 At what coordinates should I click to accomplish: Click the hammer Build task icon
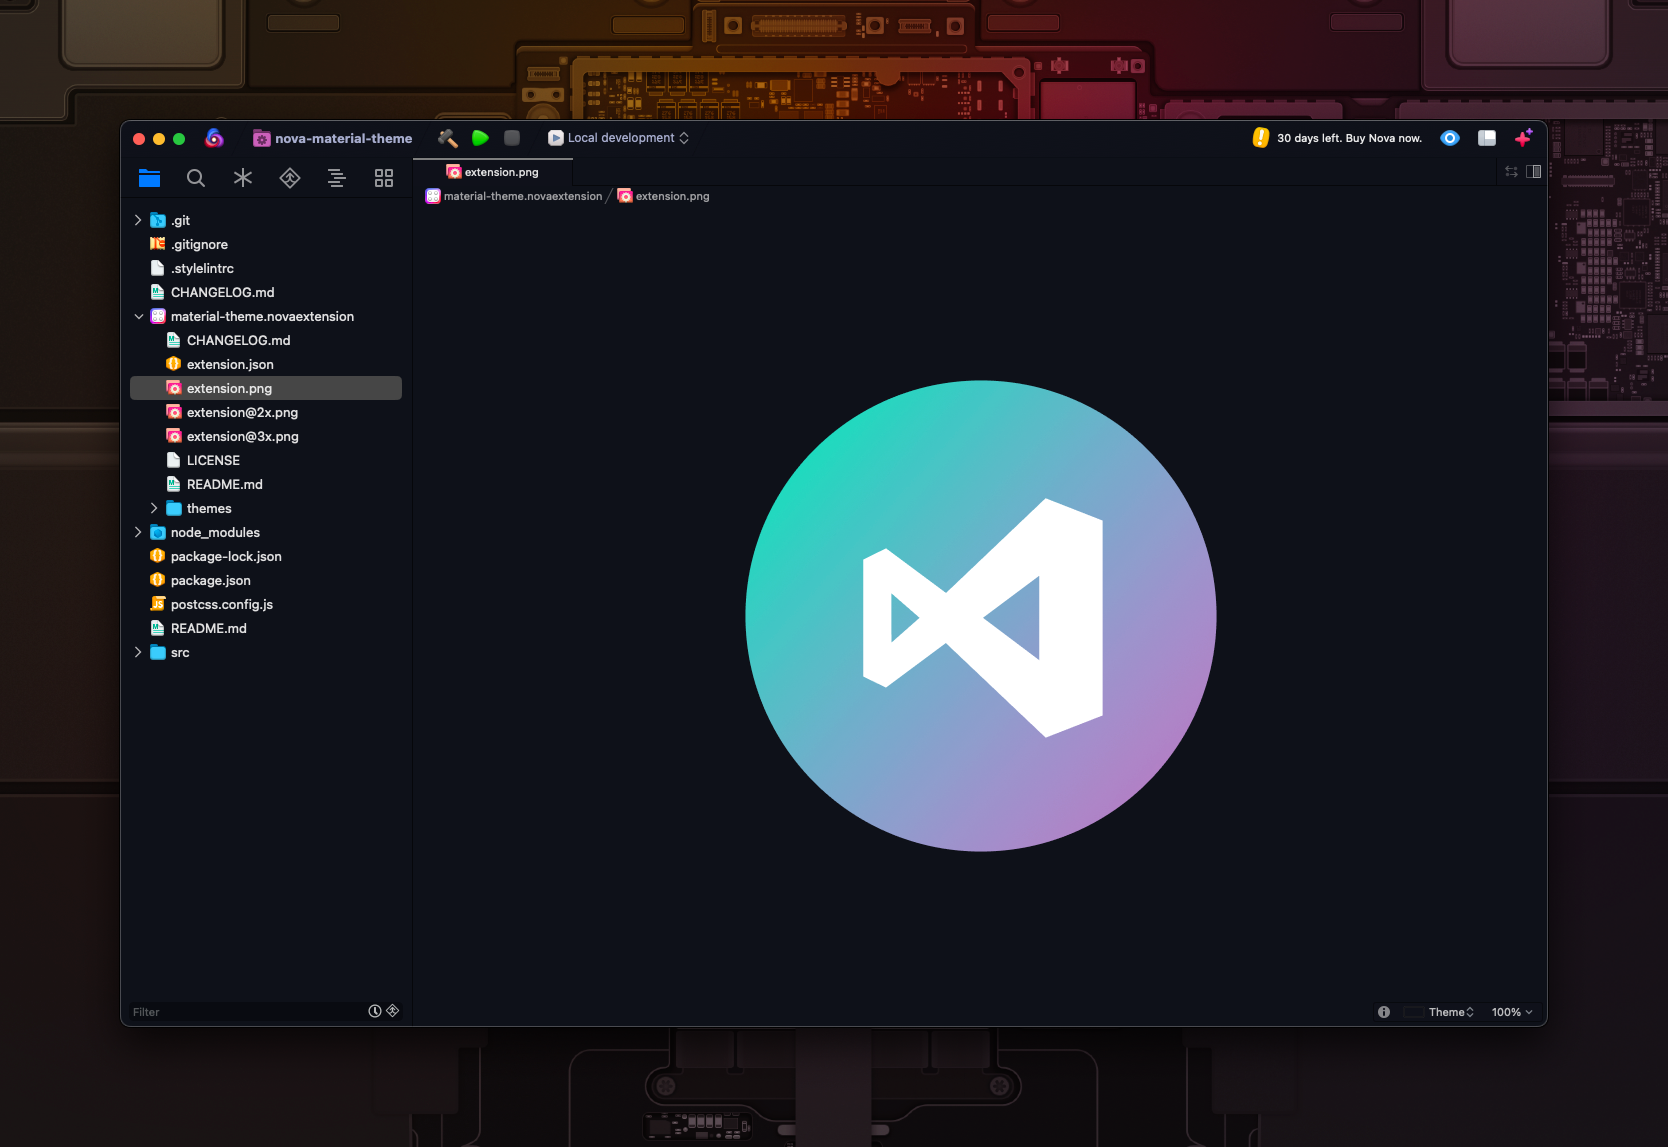tap(448, 138)
